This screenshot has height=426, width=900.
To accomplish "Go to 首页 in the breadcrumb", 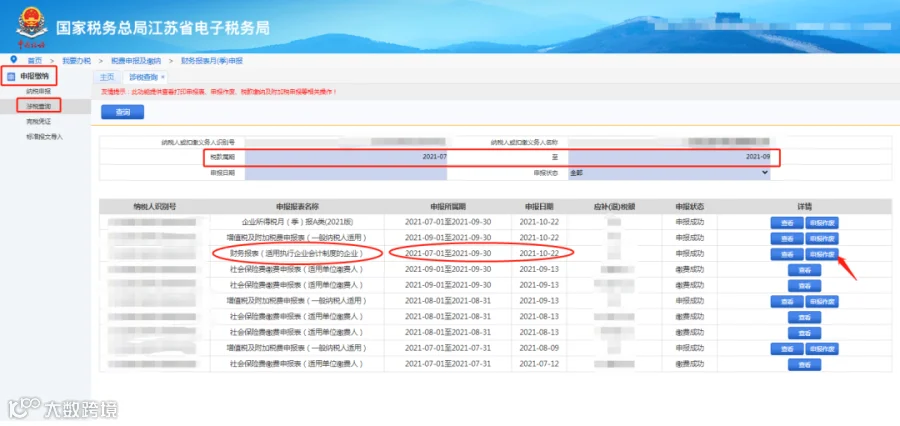I will (34, 60).
